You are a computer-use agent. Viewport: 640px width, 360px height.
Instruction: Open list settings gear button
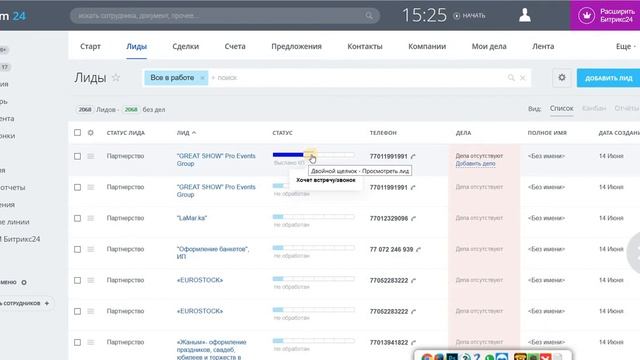[x=562, y=78]
